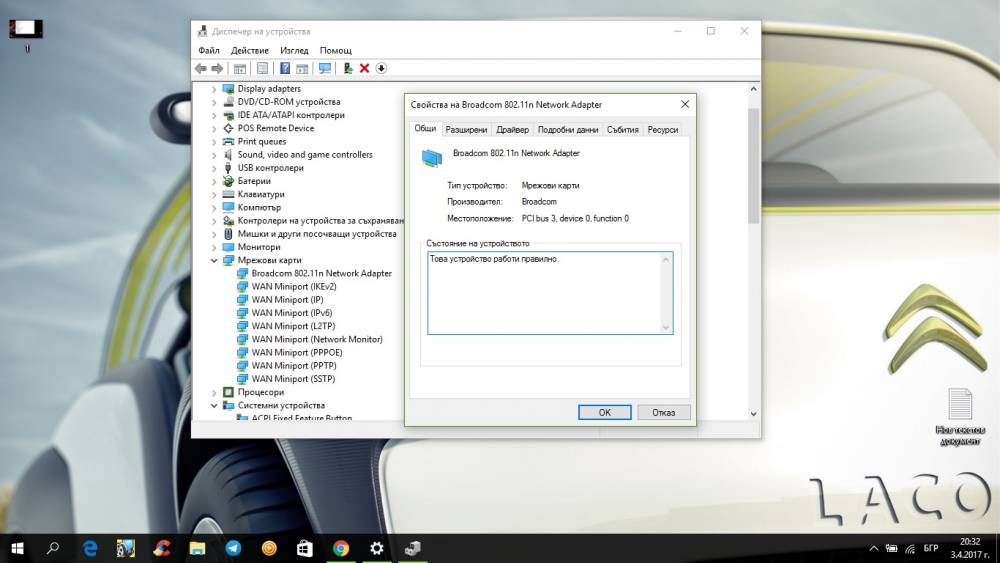Open the Помощ menu
1000x563 pixels.
tap(335, 50)
